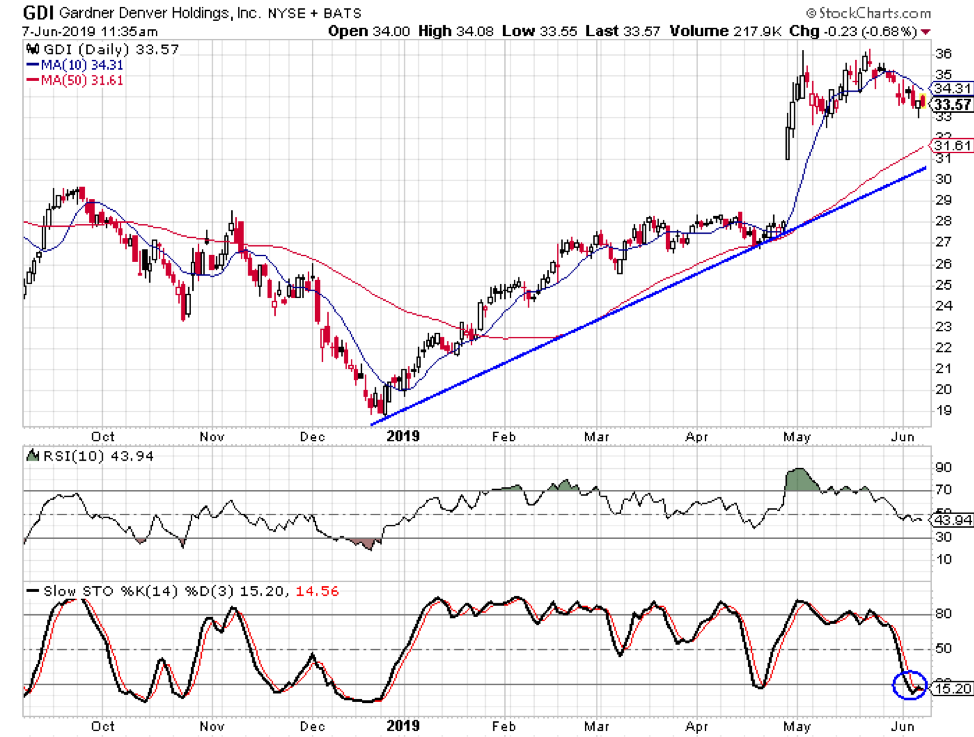Click the 19 price level on right axis
974x737 pixels.
[x=943, y=410]
